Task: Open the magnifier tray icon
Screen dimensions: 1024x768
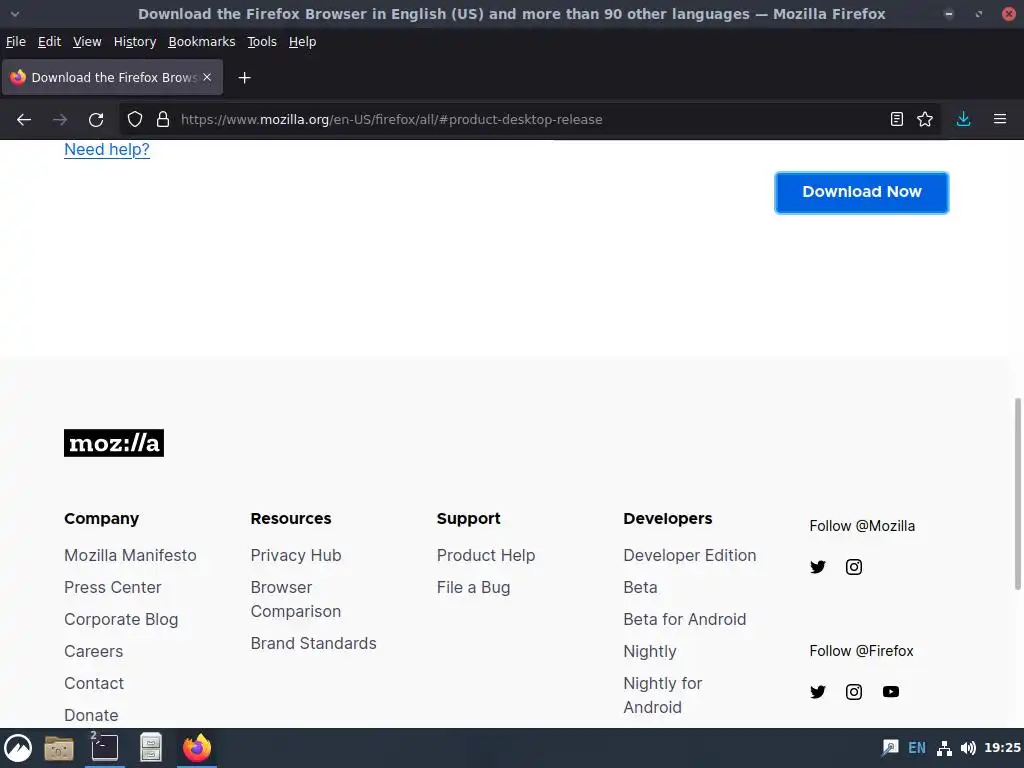Action: [890, 748]
